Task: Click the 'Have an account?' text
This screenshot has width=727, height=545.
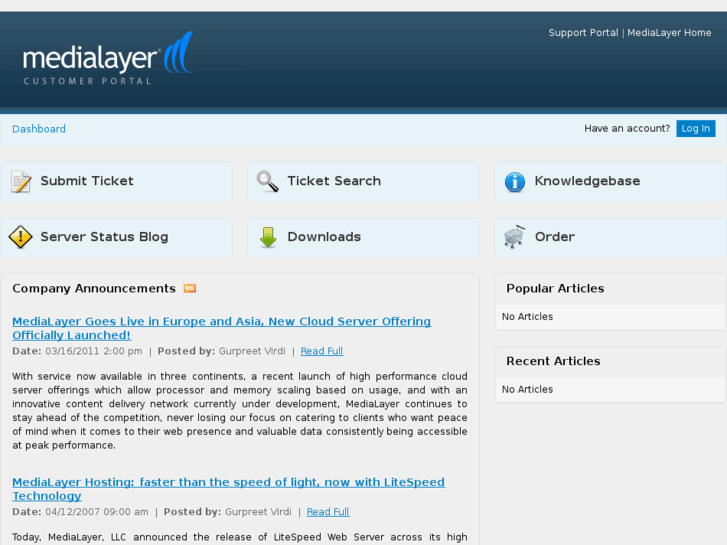Action: click(x=627, y=128)
